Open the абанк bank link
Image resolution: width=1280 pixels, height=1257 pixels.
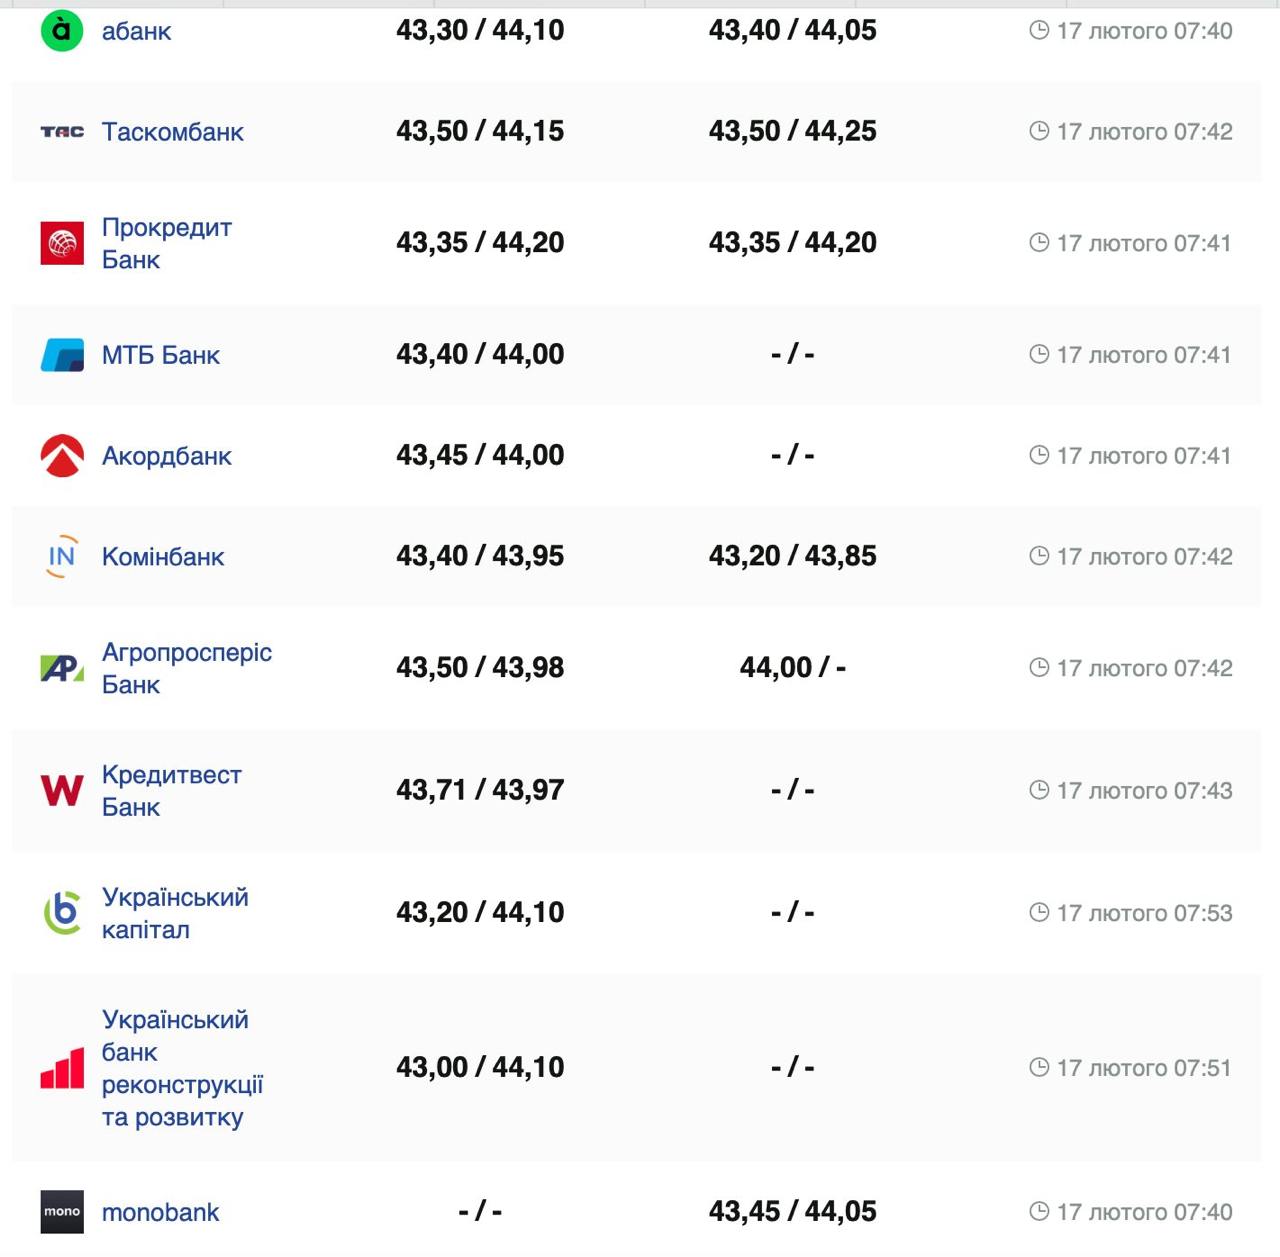point(136,31)
